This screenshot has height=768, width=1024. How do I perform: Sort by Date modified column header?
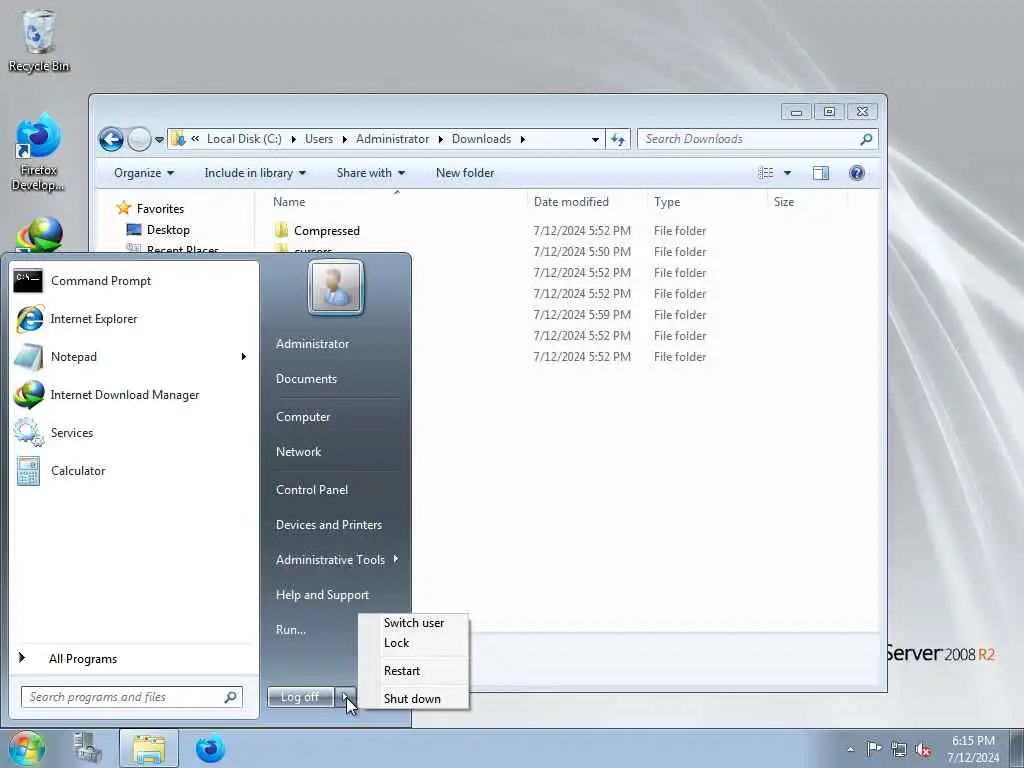pos(571,202)
